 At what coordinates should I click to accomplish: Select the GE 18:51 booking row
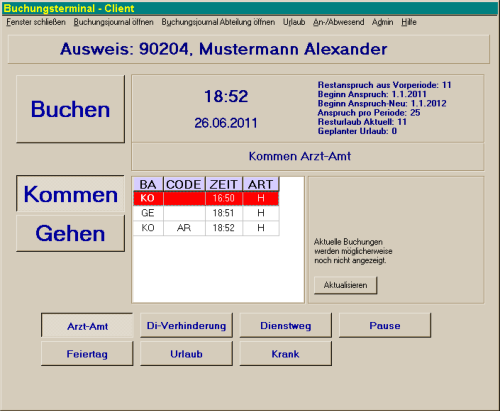pos(206,213)
